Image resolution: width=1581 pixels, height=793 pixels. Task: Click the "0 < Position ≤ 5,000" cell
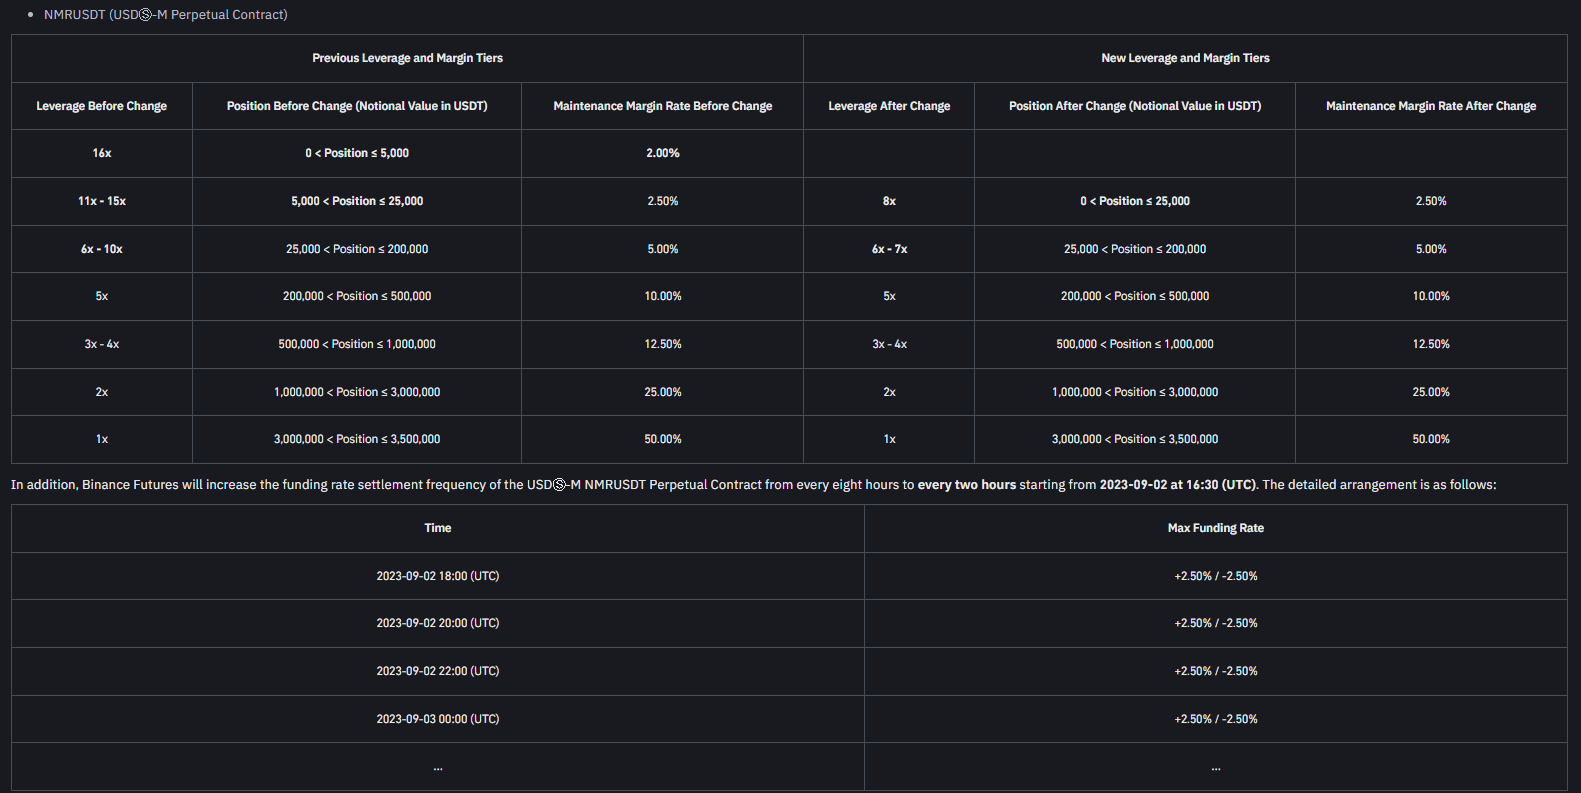pyautogui.click(x=357, y=153)
